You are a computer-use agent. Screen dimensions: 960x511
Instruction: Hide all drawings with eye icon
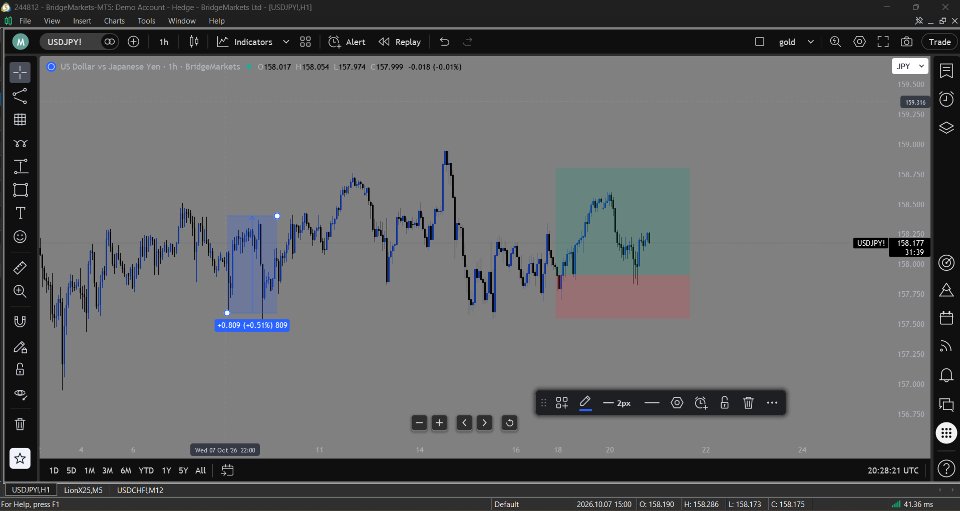[x=20, y=394]
